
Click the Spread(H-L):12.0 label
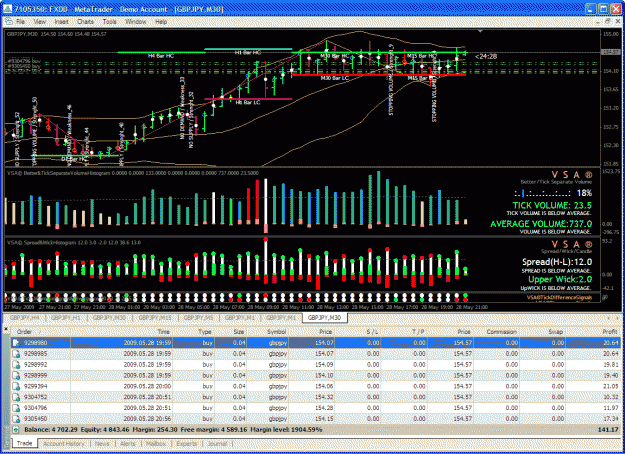[x=557, y=262]
